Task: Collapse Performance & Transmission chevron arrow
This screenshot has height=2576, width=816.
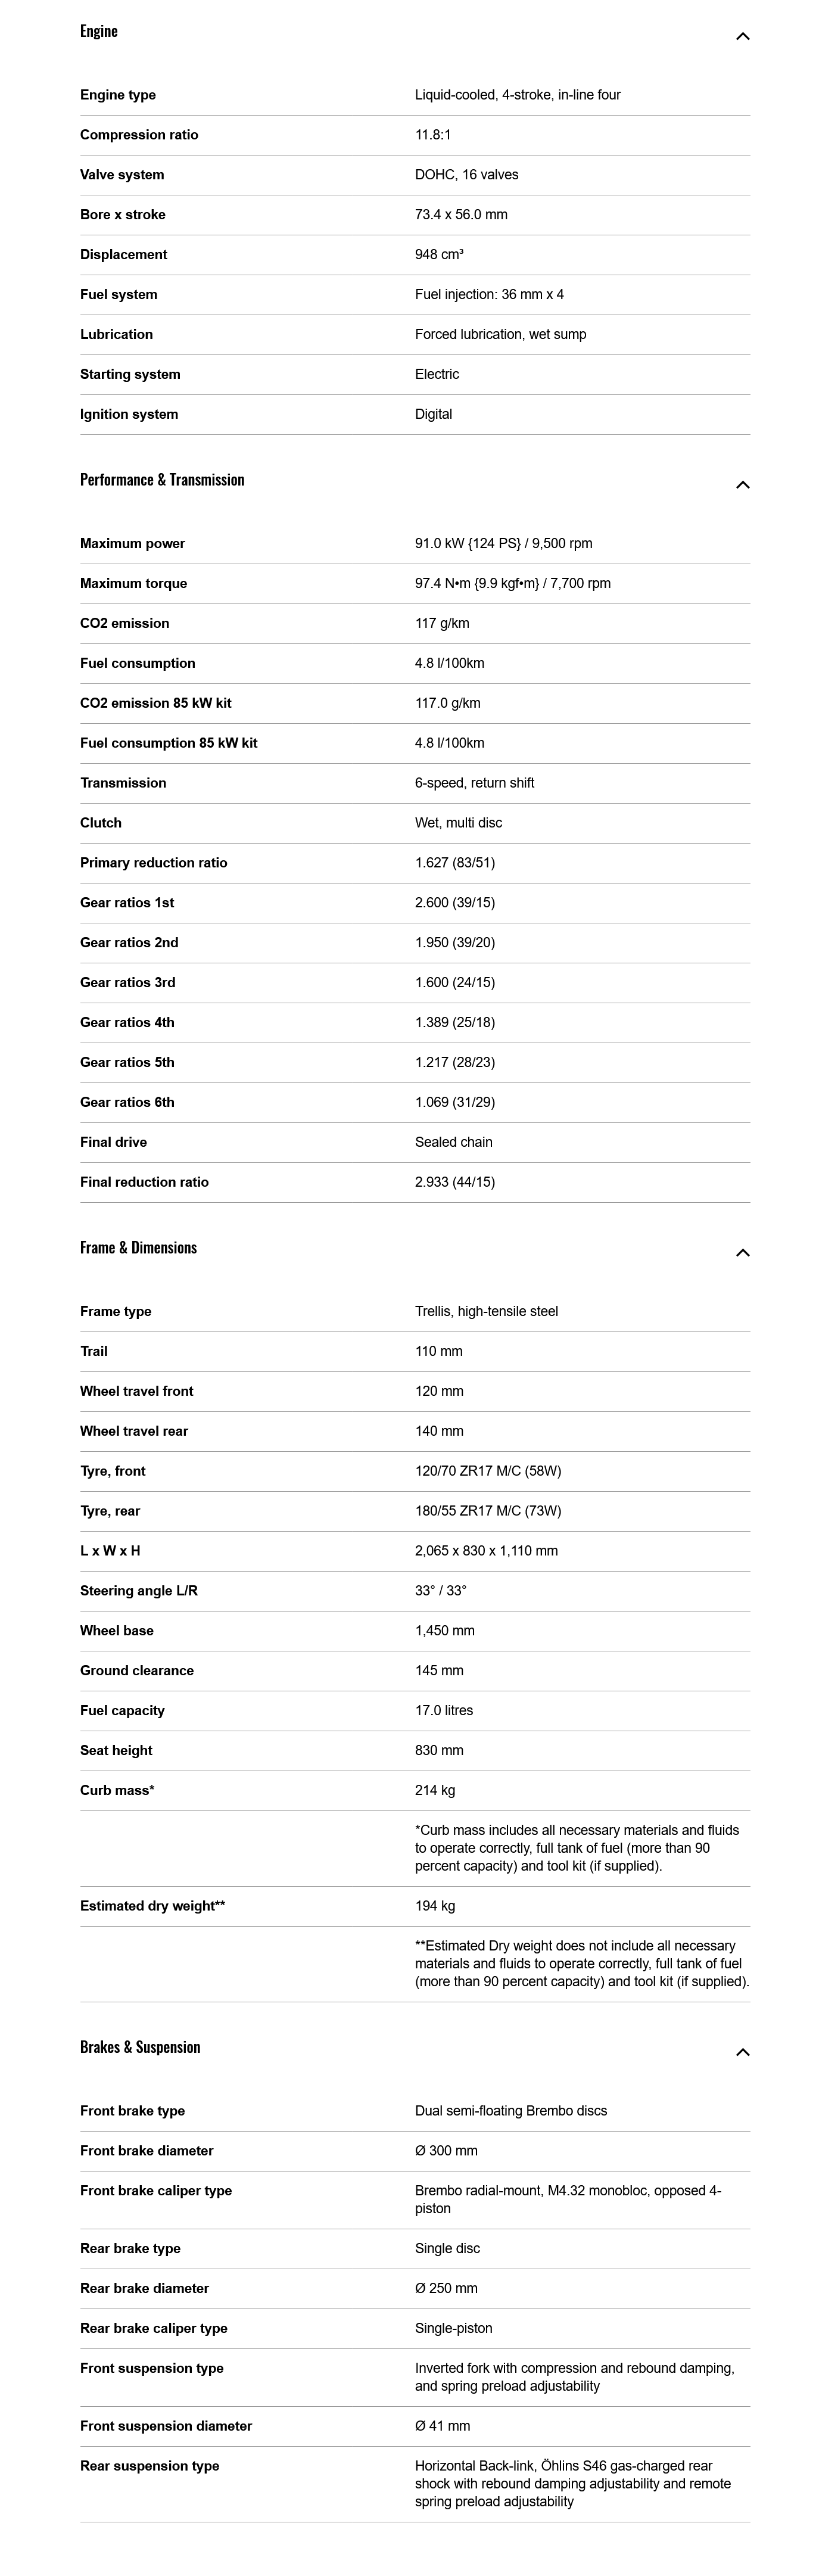Action: pos(742,485)
